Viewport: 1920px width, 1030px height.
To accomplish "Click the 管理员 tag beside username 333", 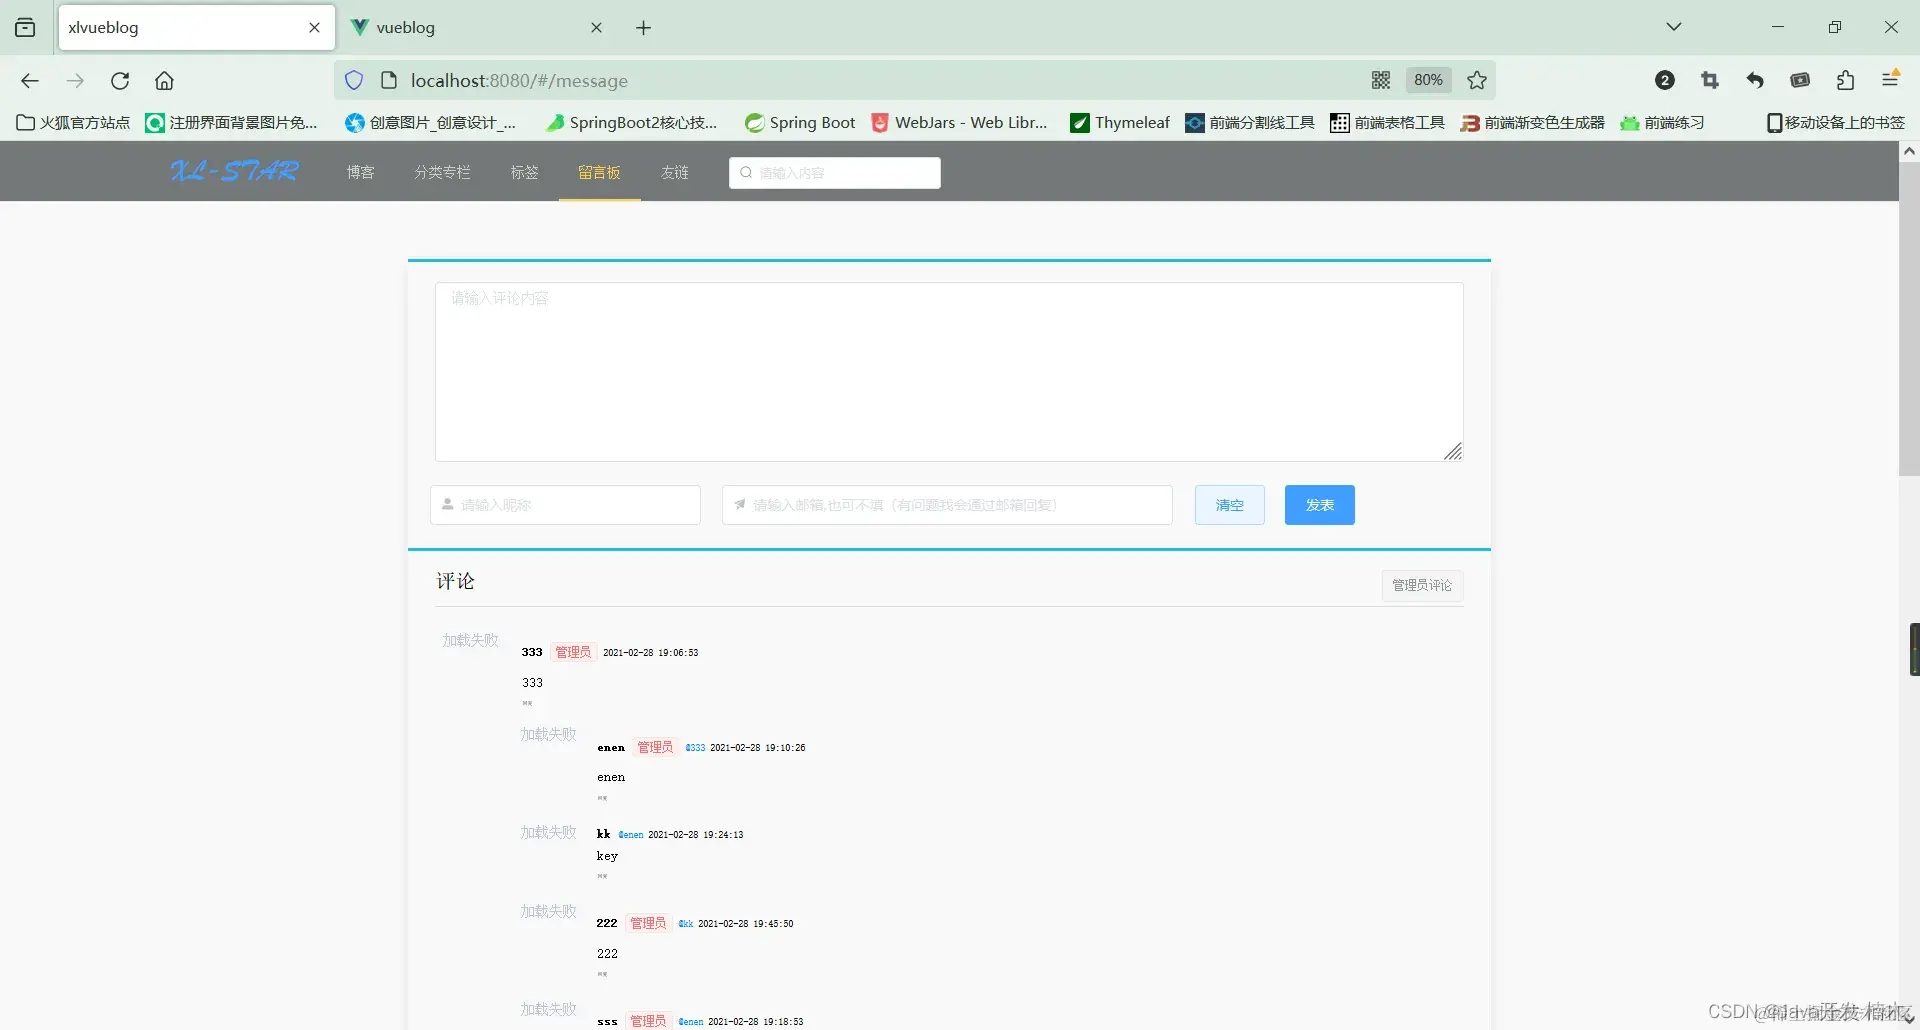I will tap(574, 652).
